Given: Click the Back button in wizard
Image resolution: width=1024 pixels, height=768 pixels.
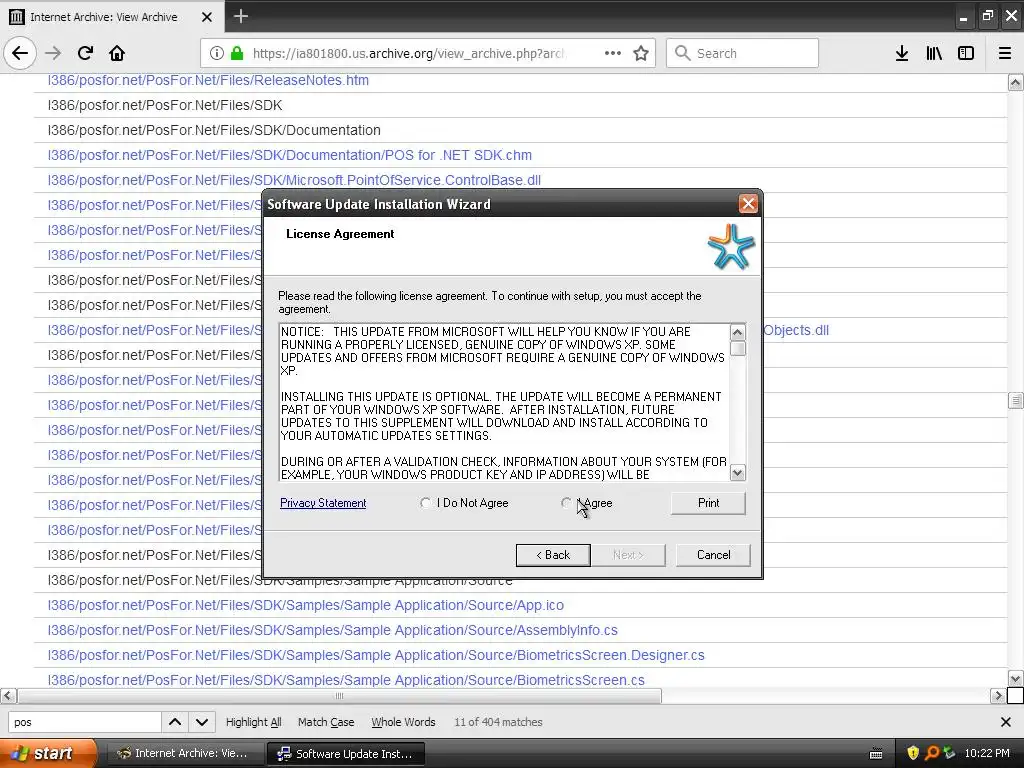Looking at the screenshot, I should coord(553,555).
